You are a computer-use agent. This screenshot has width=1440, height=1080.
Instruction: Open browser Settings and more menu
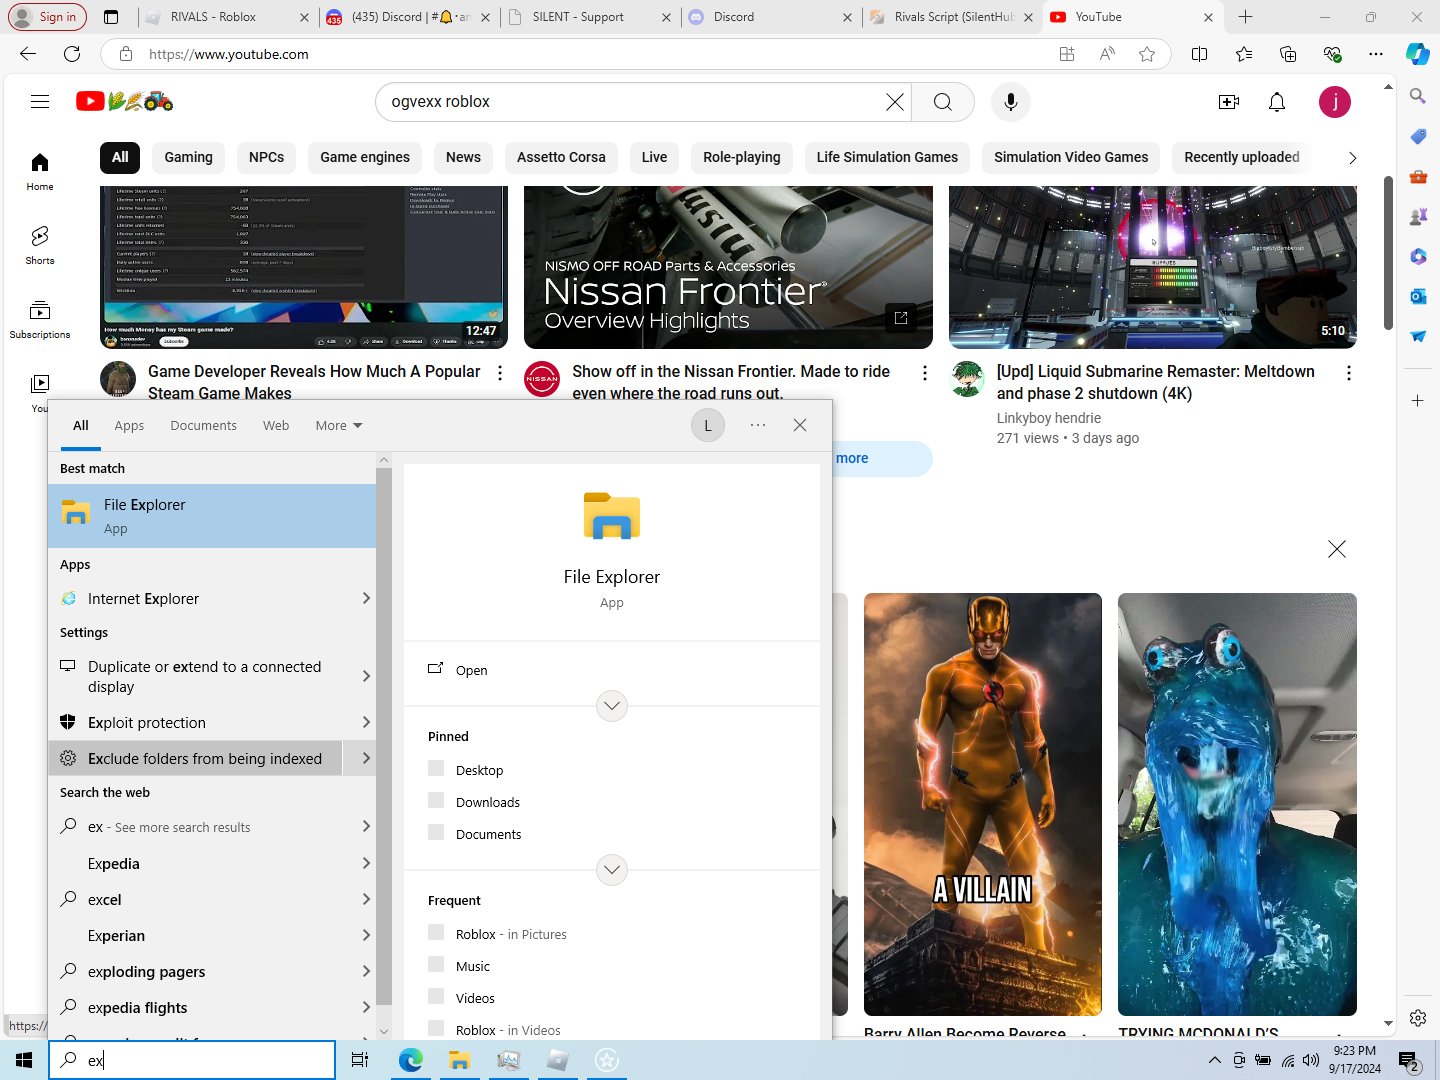pos(1376,54)
